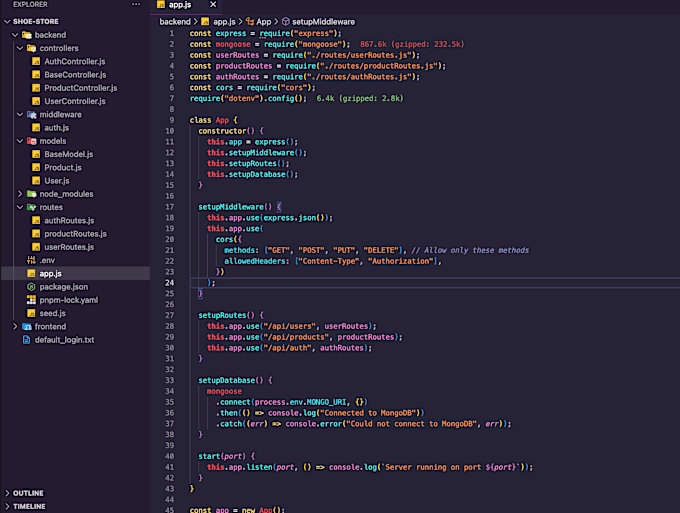
Task: Open userRoutes.js under routes
Action: (x=69, y=247)
